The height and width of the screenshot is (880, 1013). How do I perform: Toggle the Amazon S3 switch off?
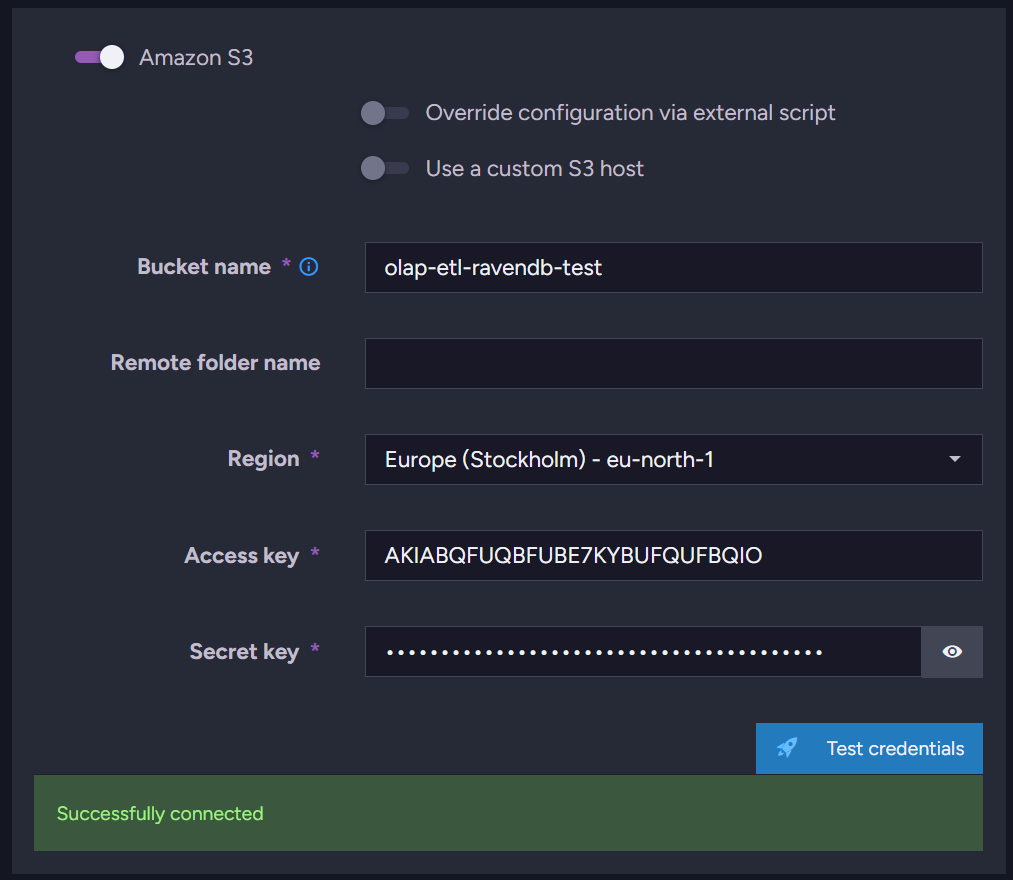(99, 58)
